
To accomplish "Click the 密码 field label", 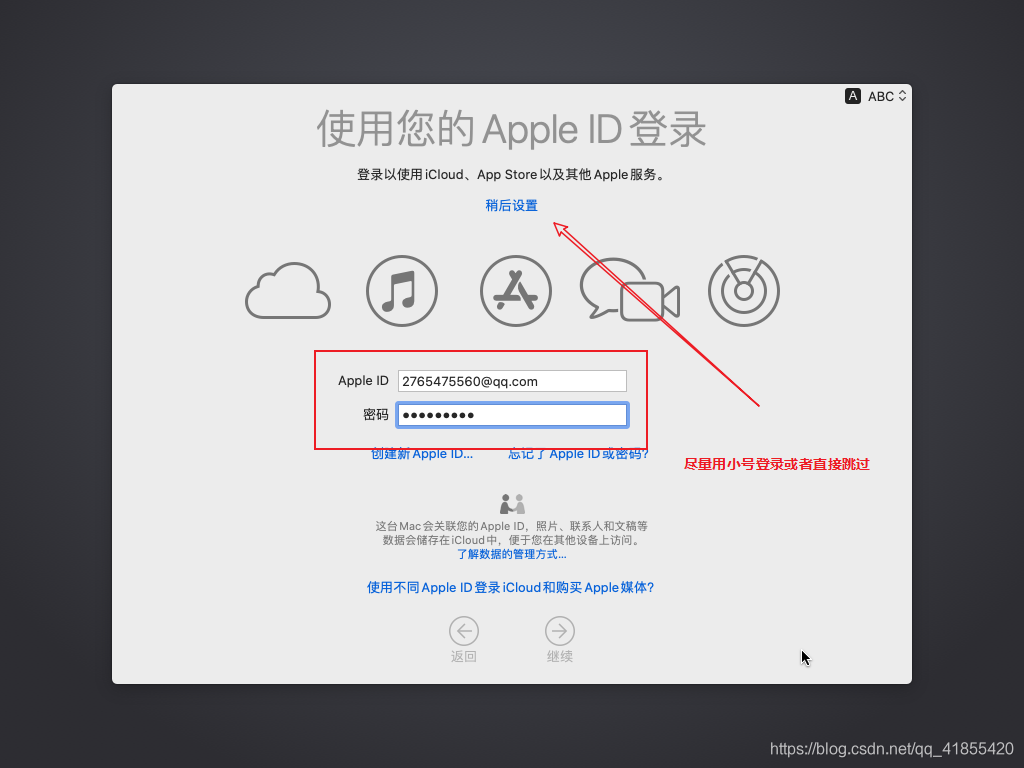I will [x=376, y=415].
